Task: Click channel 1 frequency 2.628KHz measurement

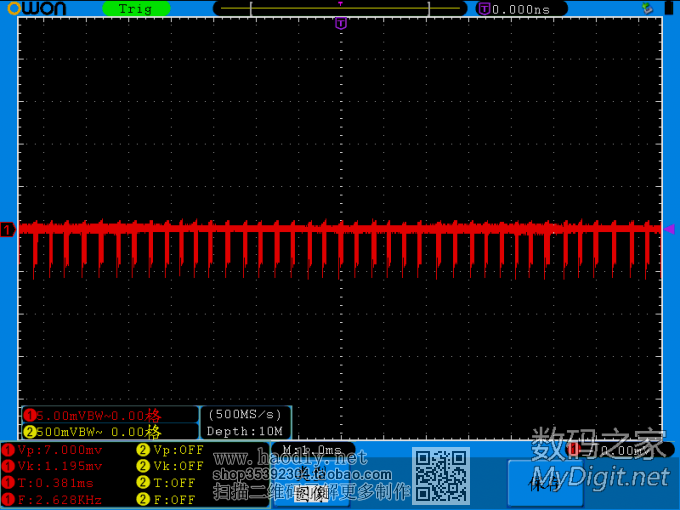Action: coord(60,499)
